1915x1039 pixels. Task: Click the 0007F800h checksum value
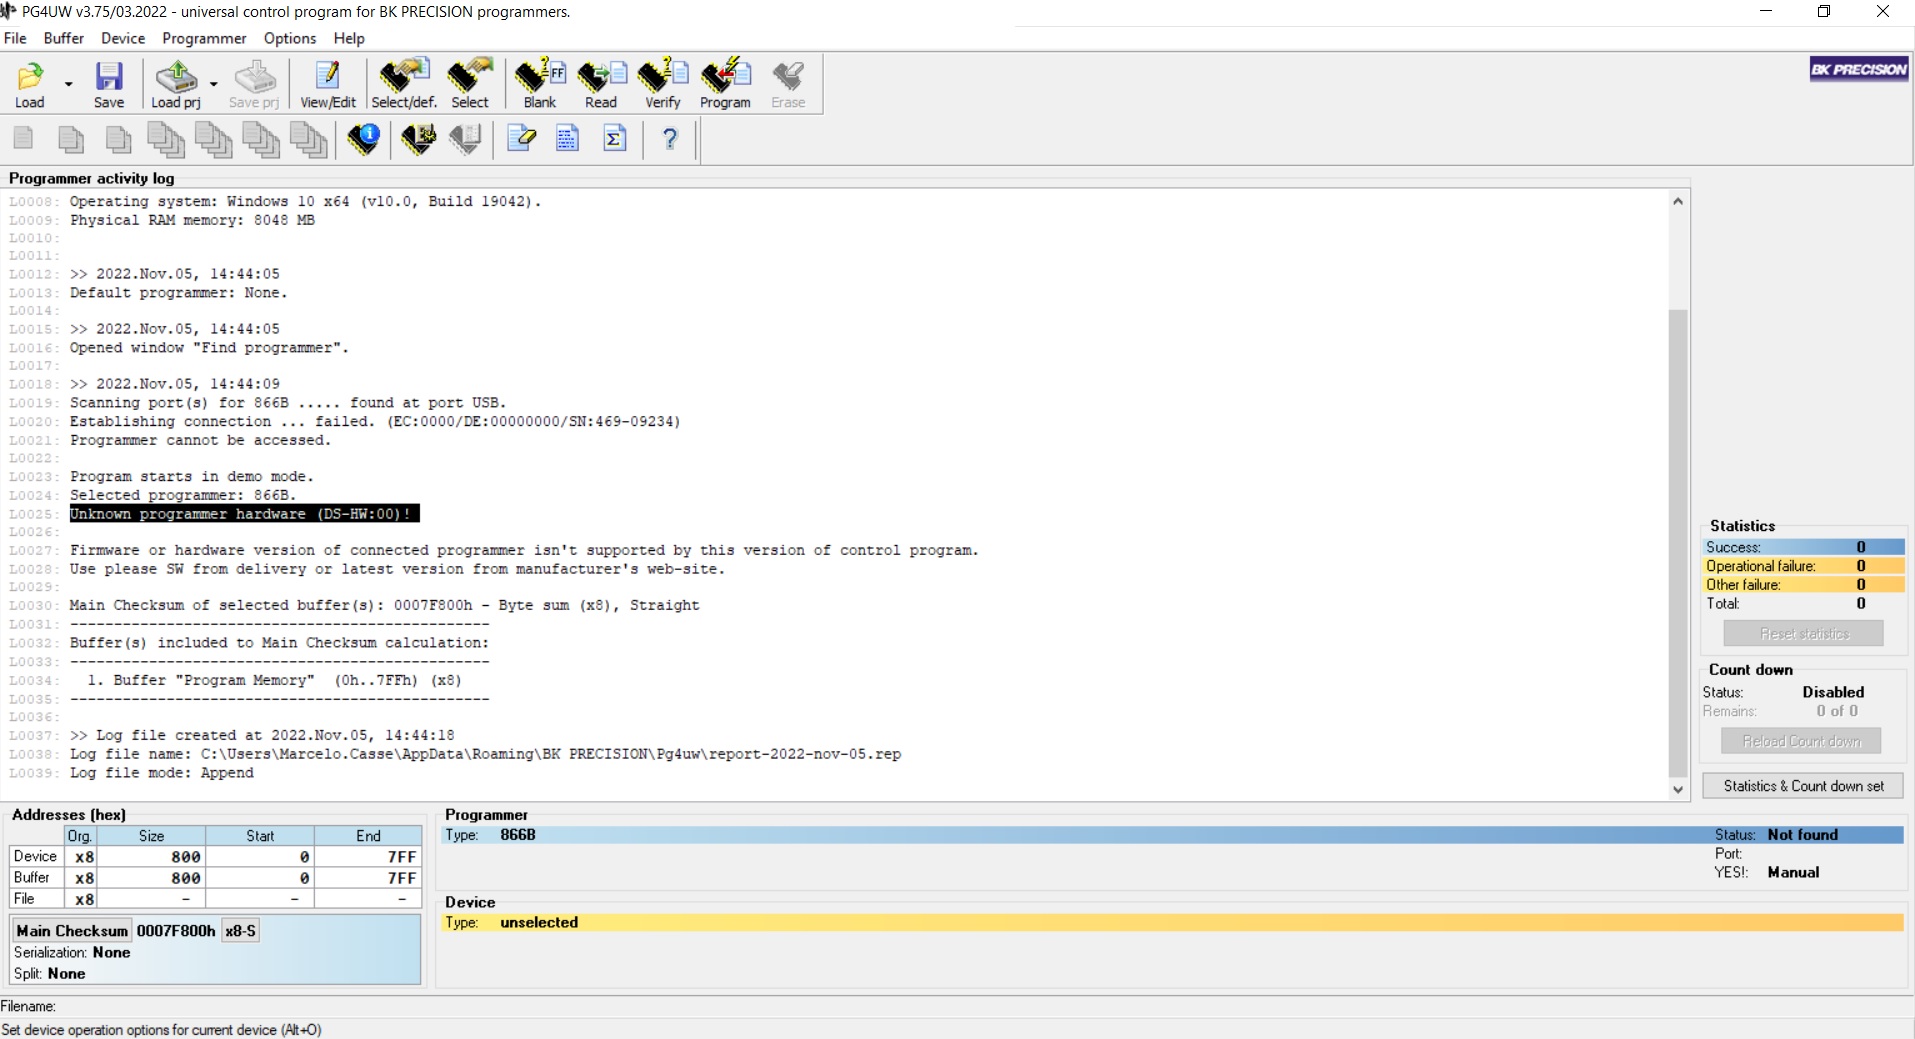pos(176,931)
